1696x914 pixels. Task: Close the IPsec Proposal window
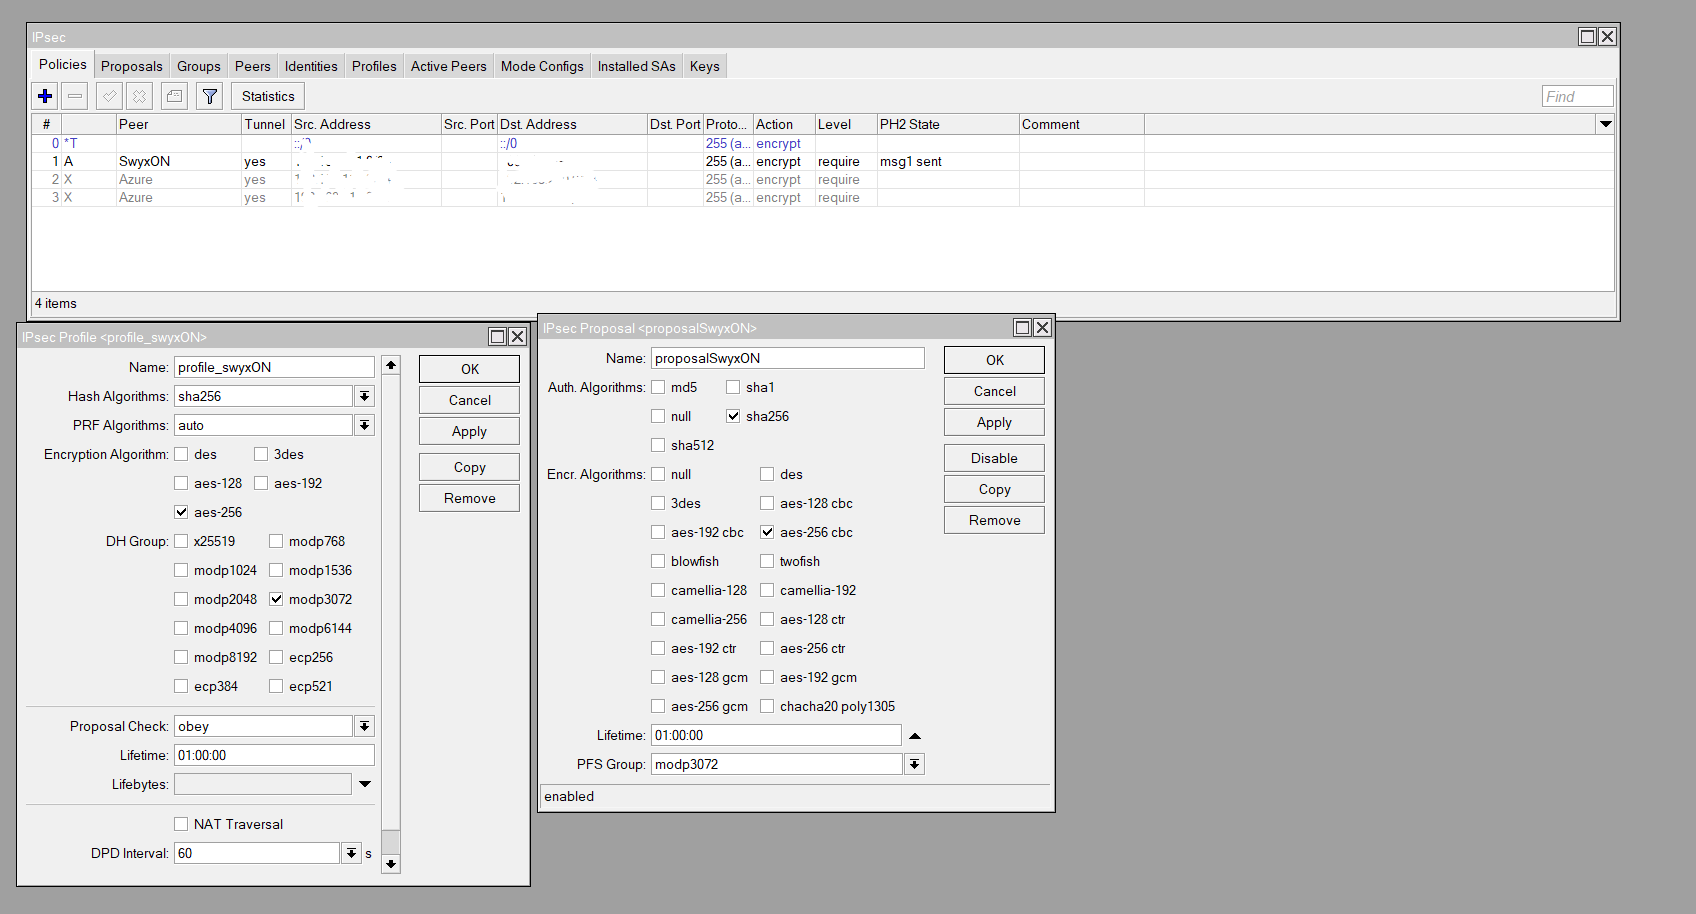pos(1042,327)
